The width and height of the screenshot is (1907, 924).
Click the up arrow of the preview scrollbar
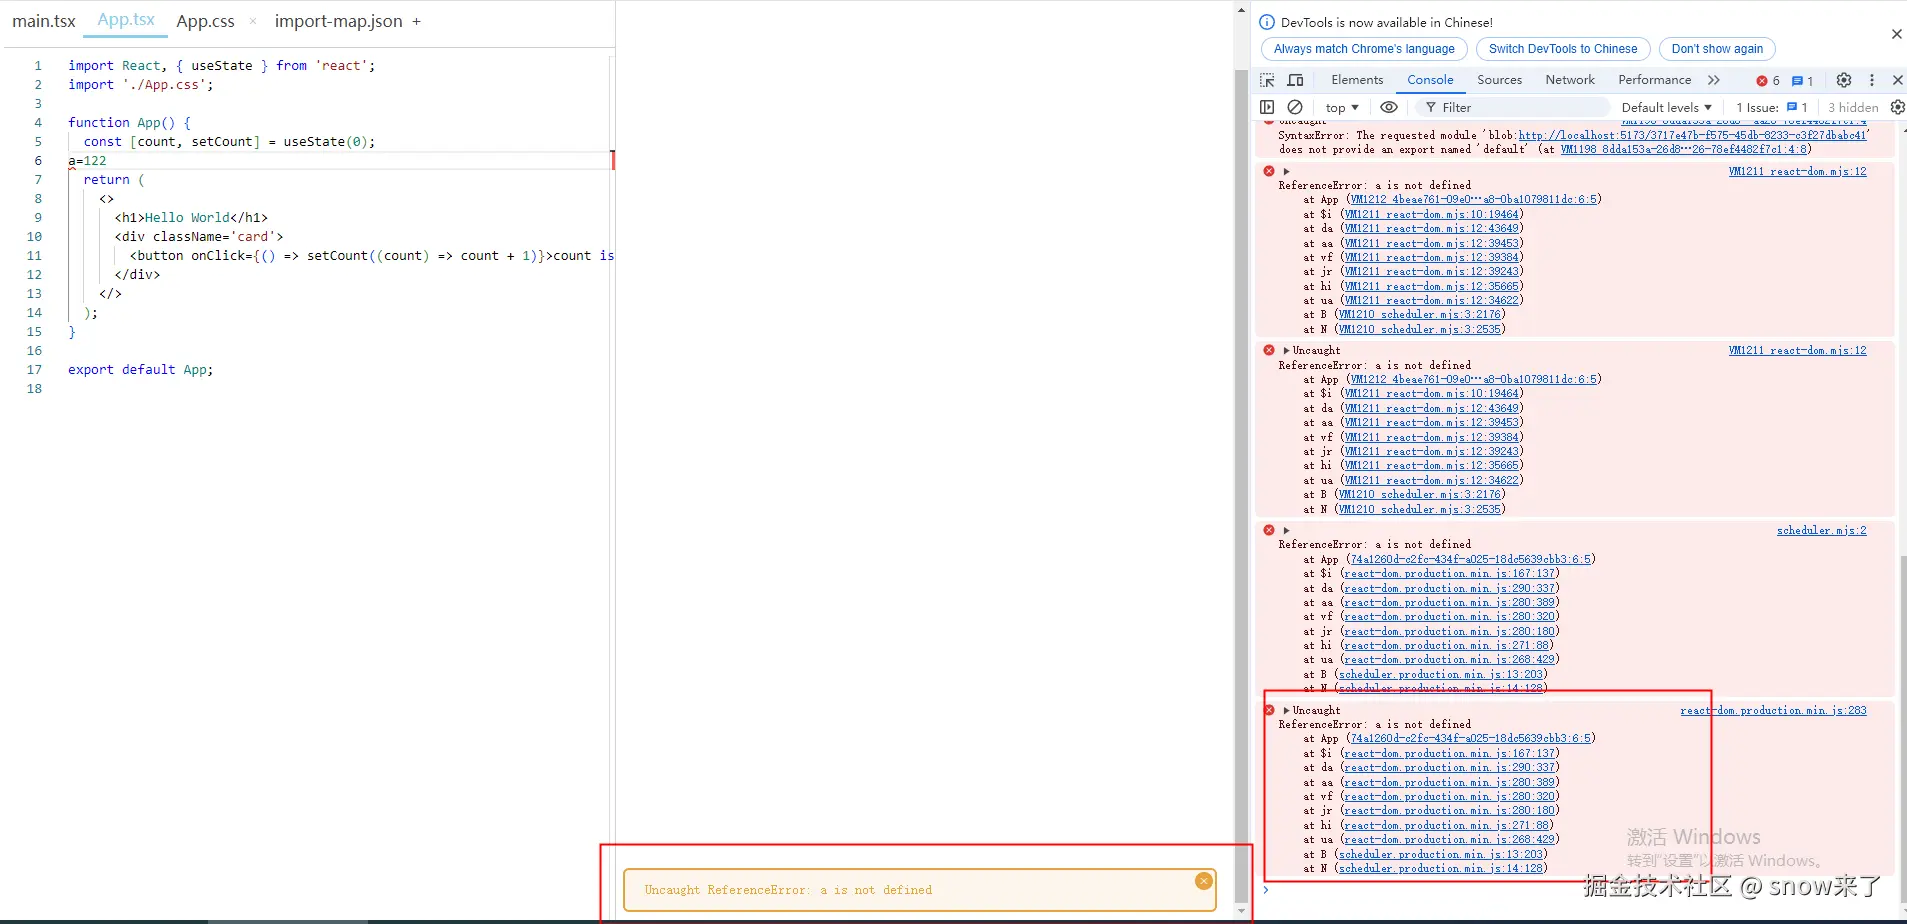[1242, 10]
